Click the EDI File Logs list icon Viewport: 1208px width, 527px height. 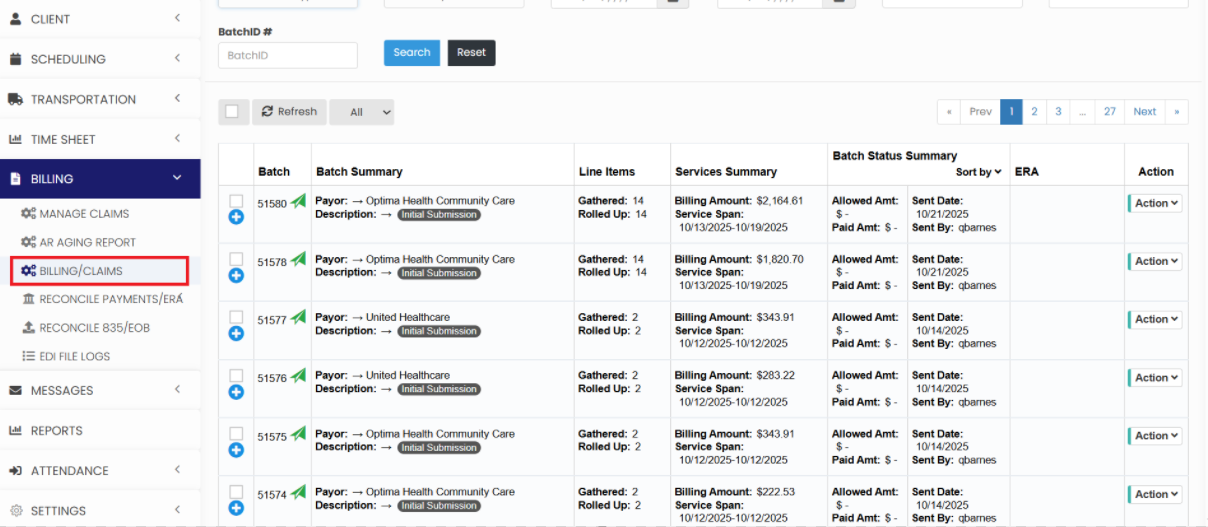coord(29,356)
